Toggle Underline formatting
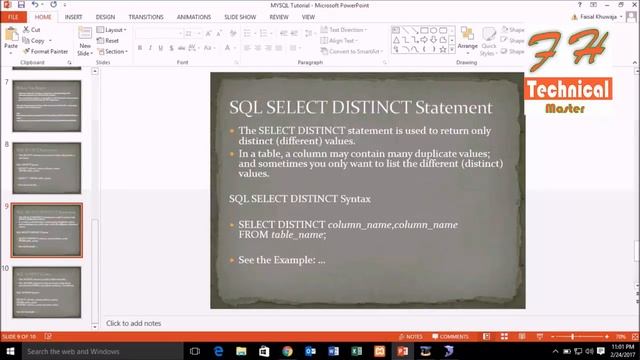The image size is (640, 360). coord(161,48)
